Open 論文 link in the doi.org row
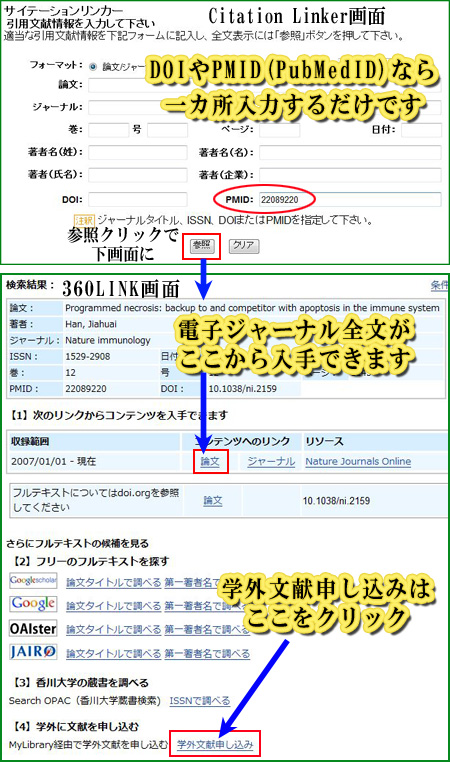This screenshot has width=450, height=762. click(x=213, y=500)
